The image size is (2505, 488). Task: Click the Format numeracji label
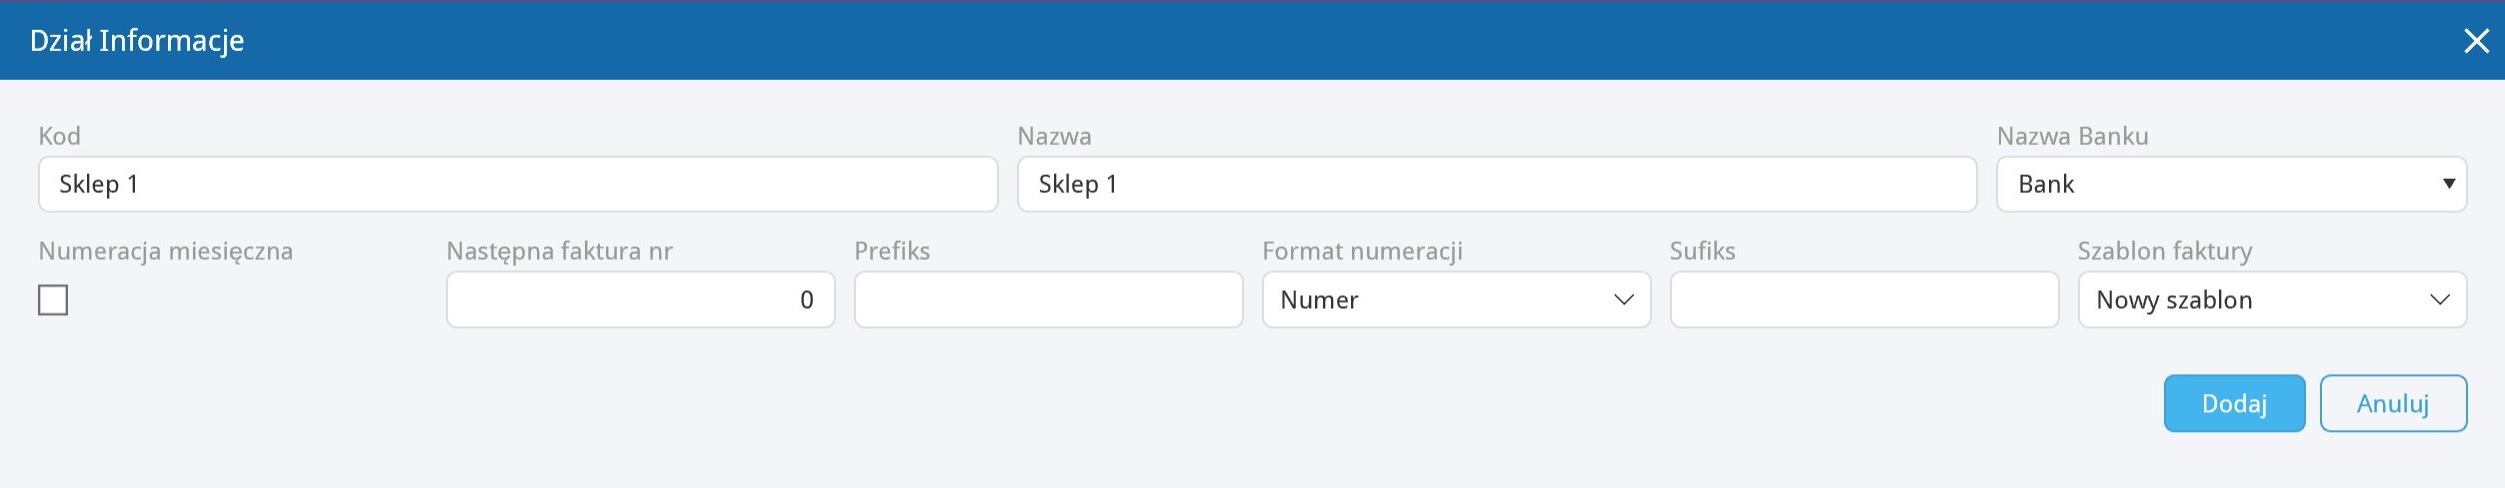1362,251
